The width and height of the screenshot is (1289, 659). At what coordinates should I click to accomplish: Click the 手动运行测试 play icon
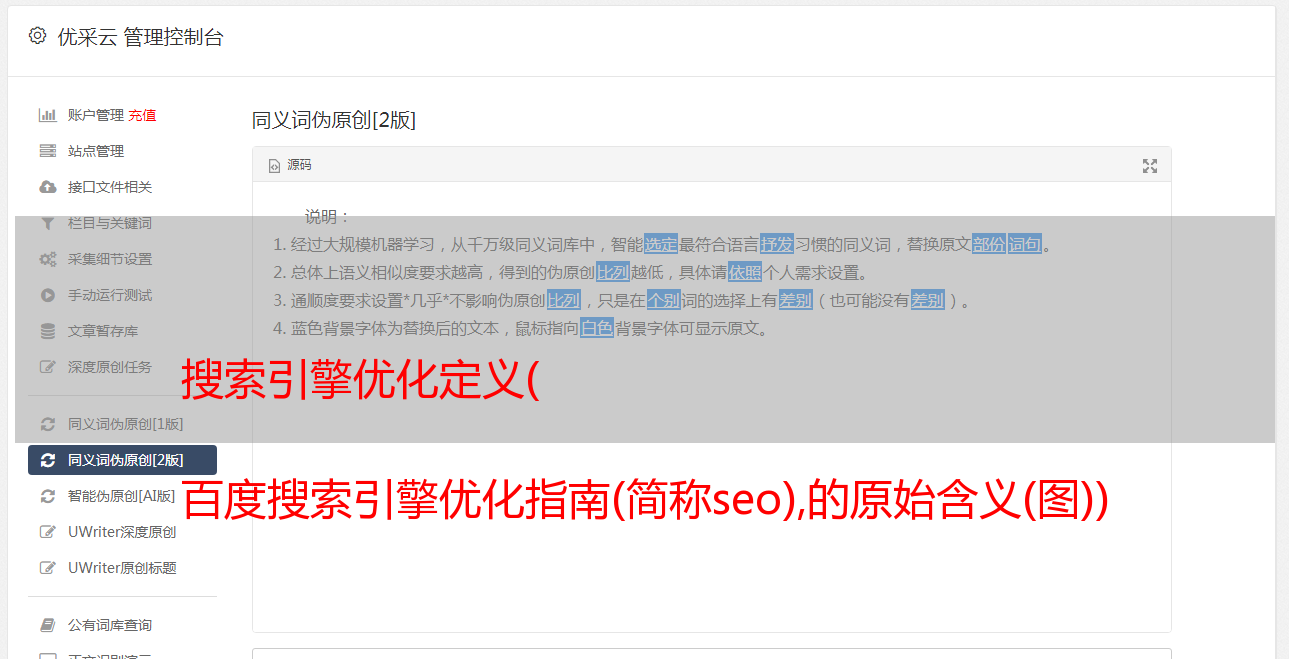click(47, 295)
